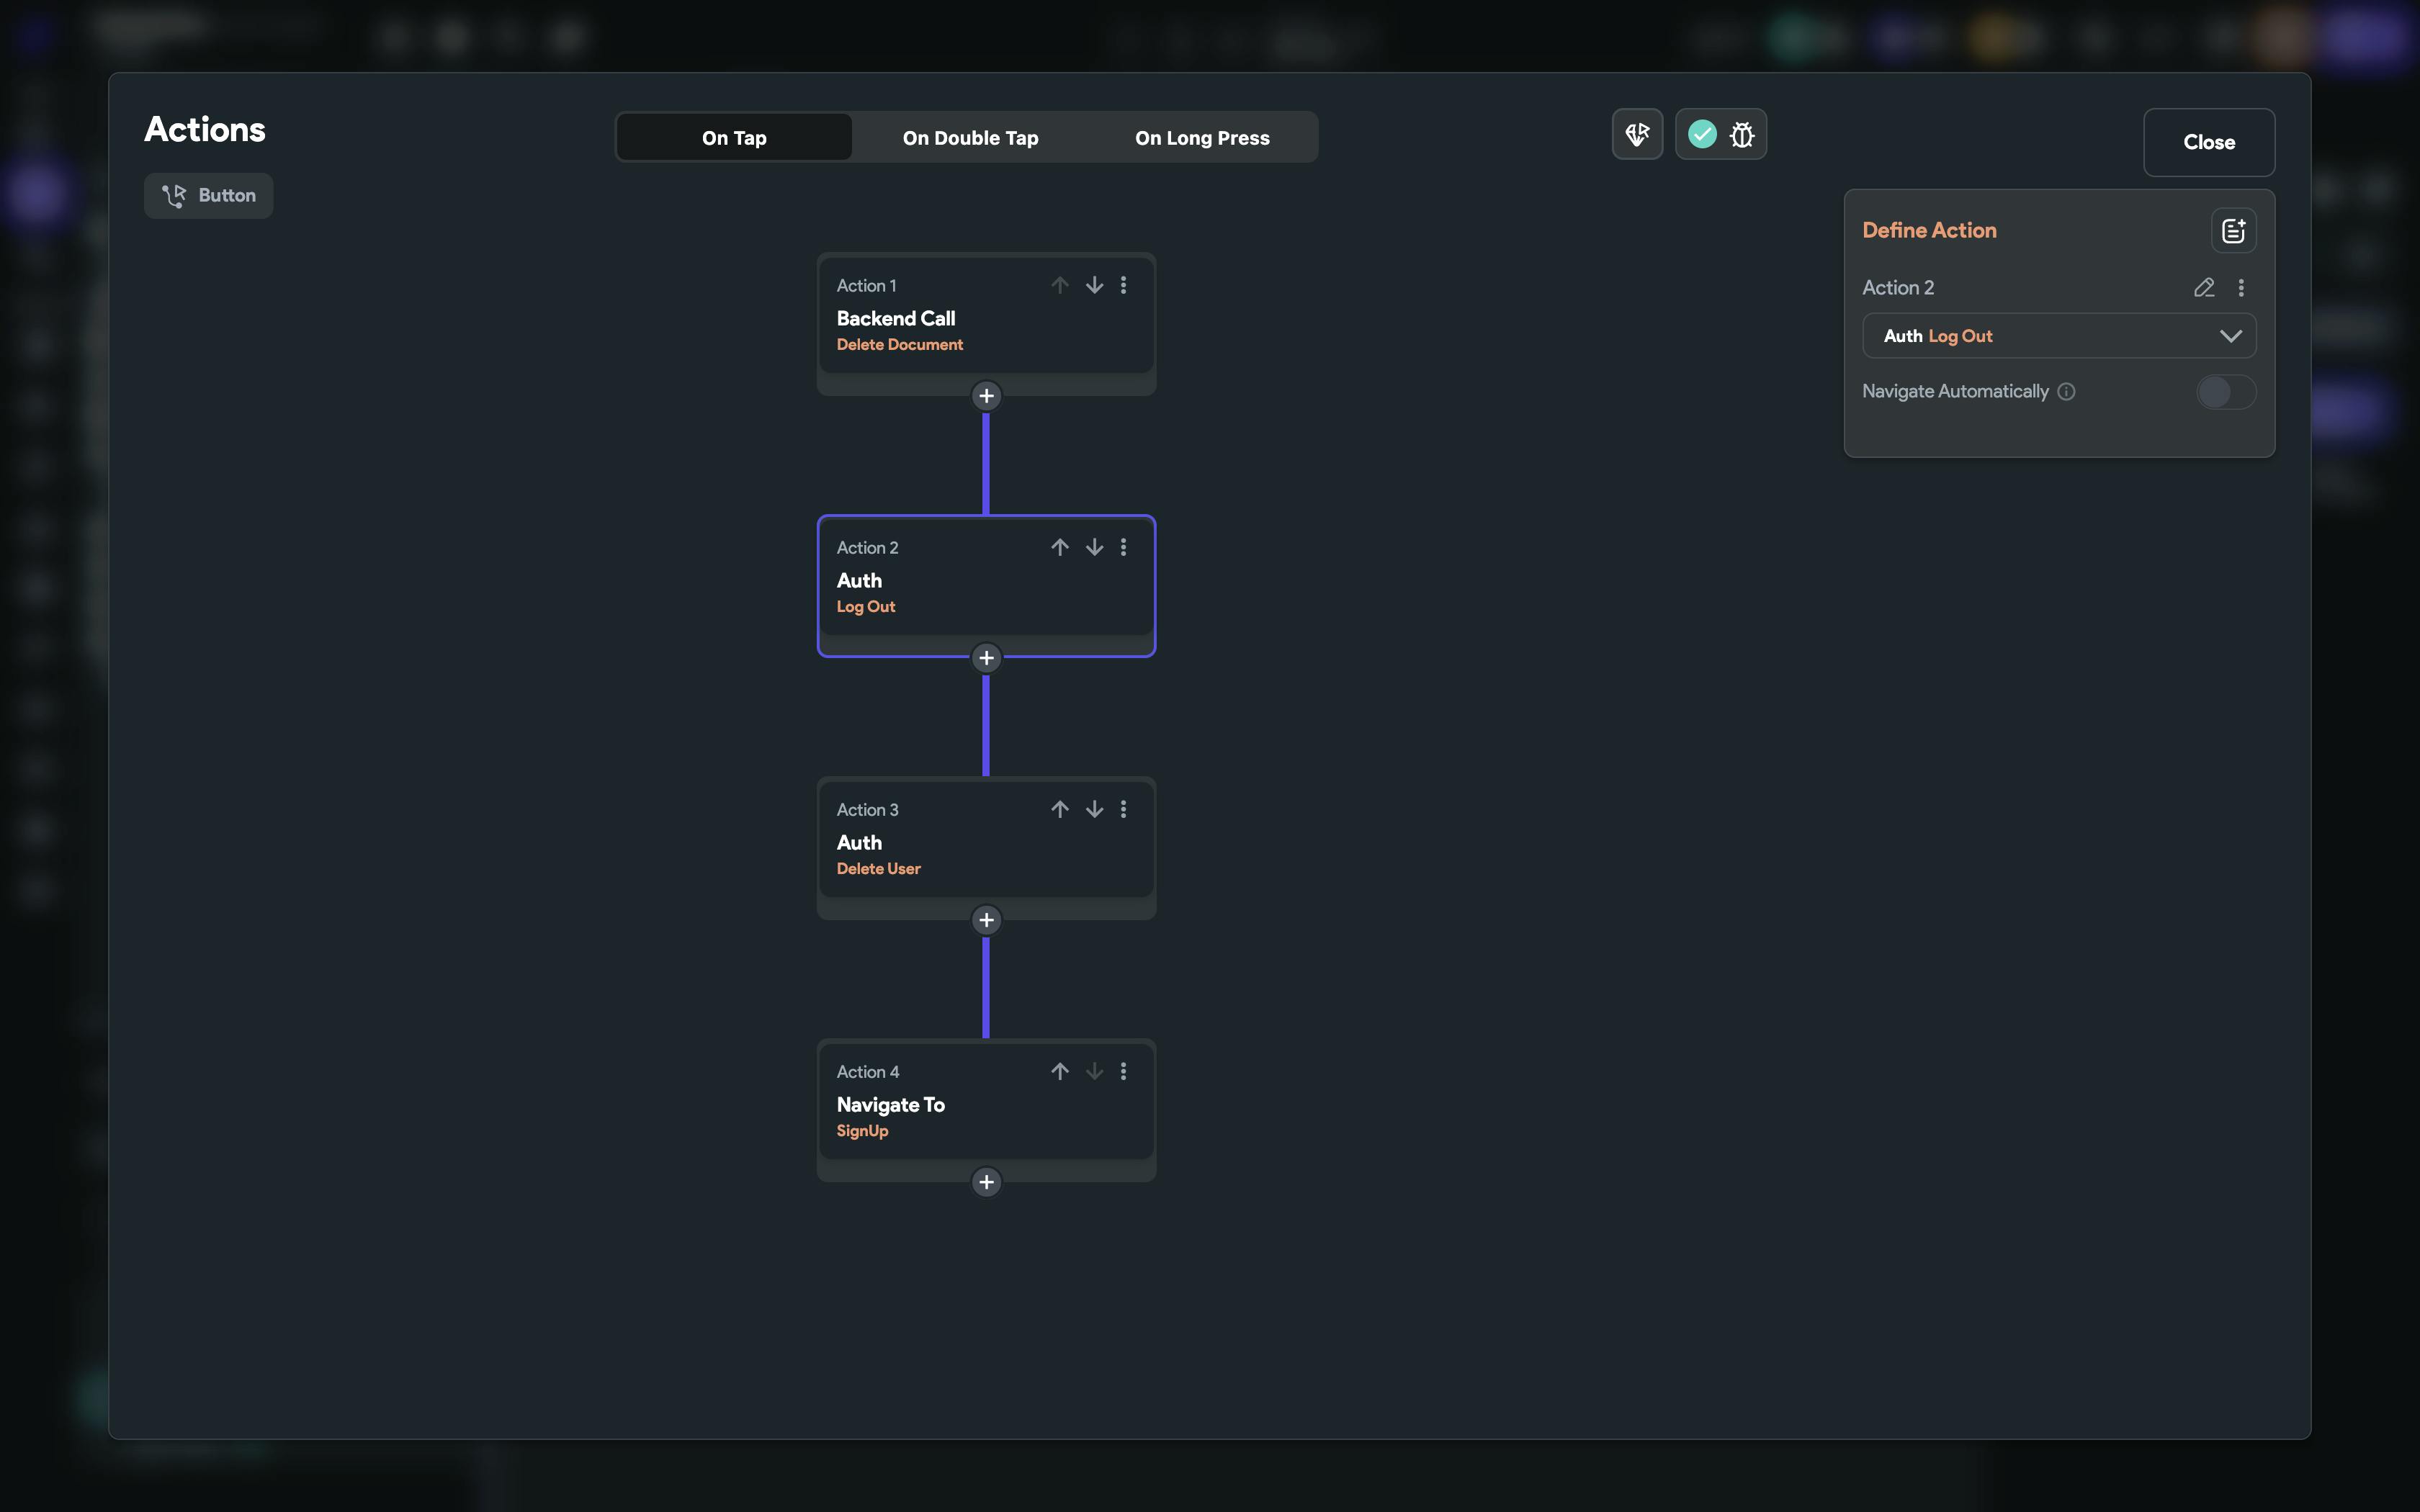The width and height of the screenshot is (2420, 1512).
Task: Select the On Tap tab
Action: pos(734,138)
